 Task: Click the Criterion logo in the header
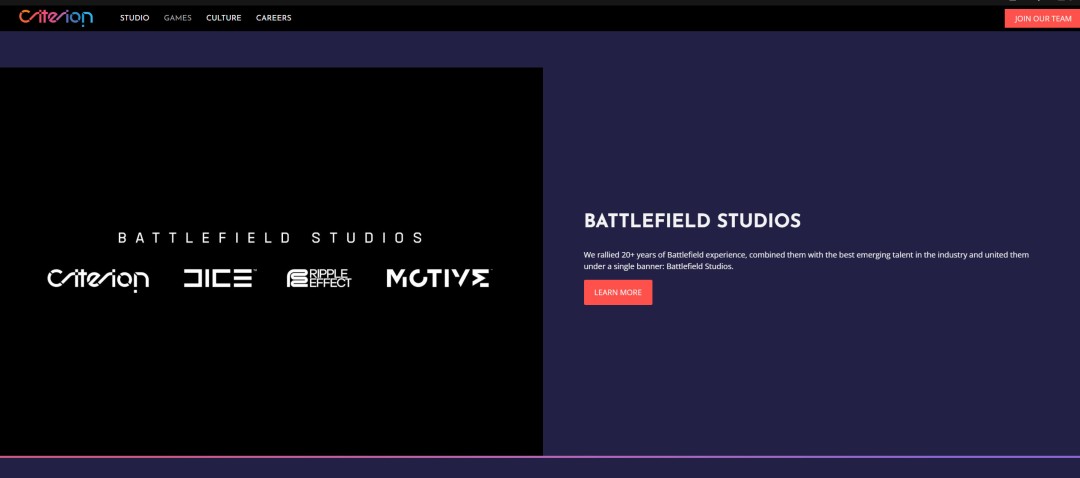pos(55,17)
